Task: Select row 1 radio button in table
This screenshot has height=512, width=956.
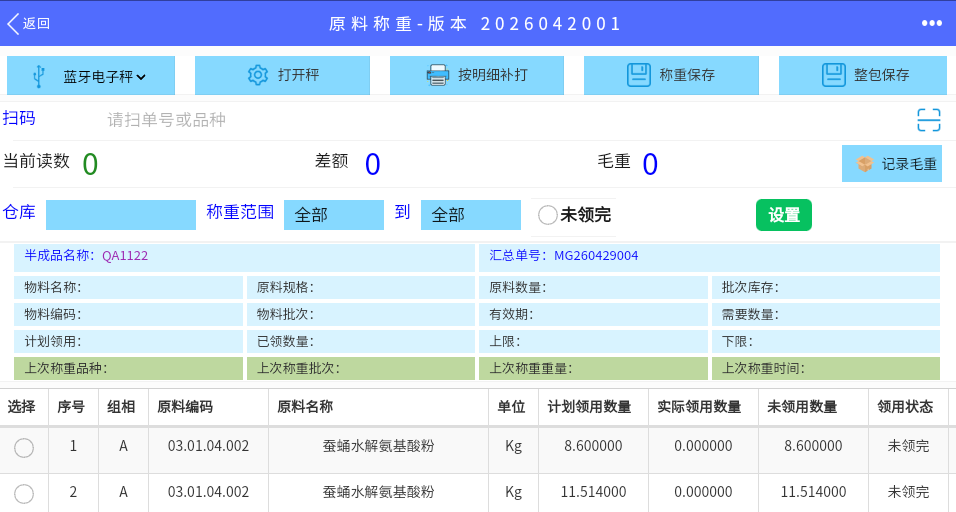Action: (24, 448)
